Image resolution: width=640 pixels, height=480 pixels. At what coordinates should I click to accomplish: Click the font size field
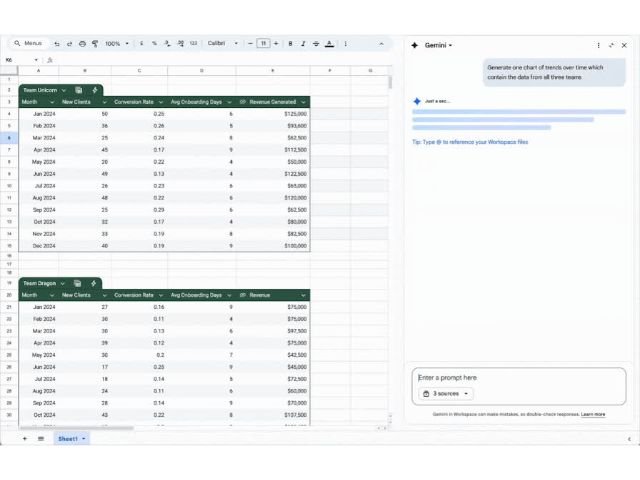(263, 43)
